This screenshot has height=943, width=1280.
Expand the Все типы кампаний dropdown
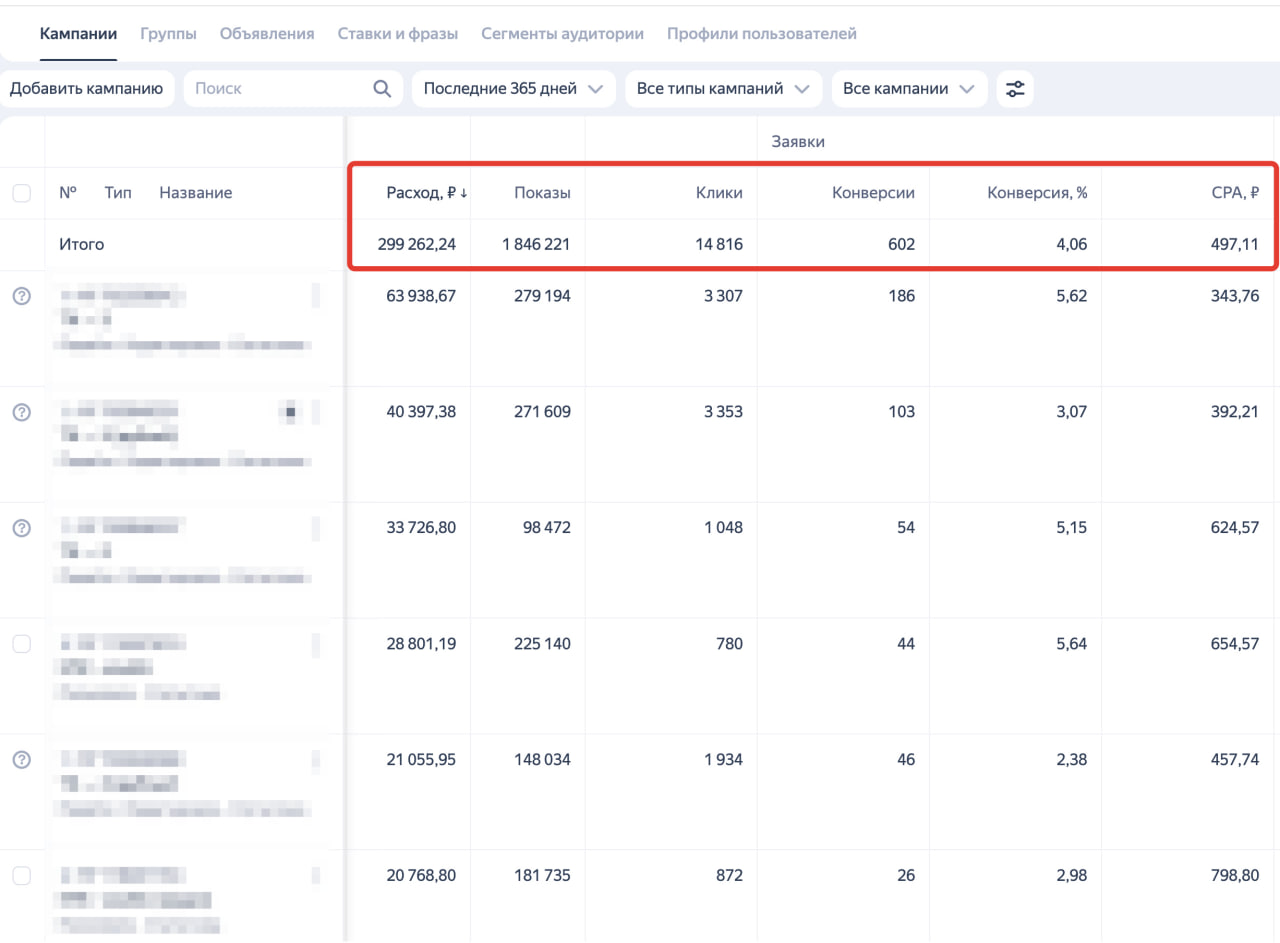722,89
